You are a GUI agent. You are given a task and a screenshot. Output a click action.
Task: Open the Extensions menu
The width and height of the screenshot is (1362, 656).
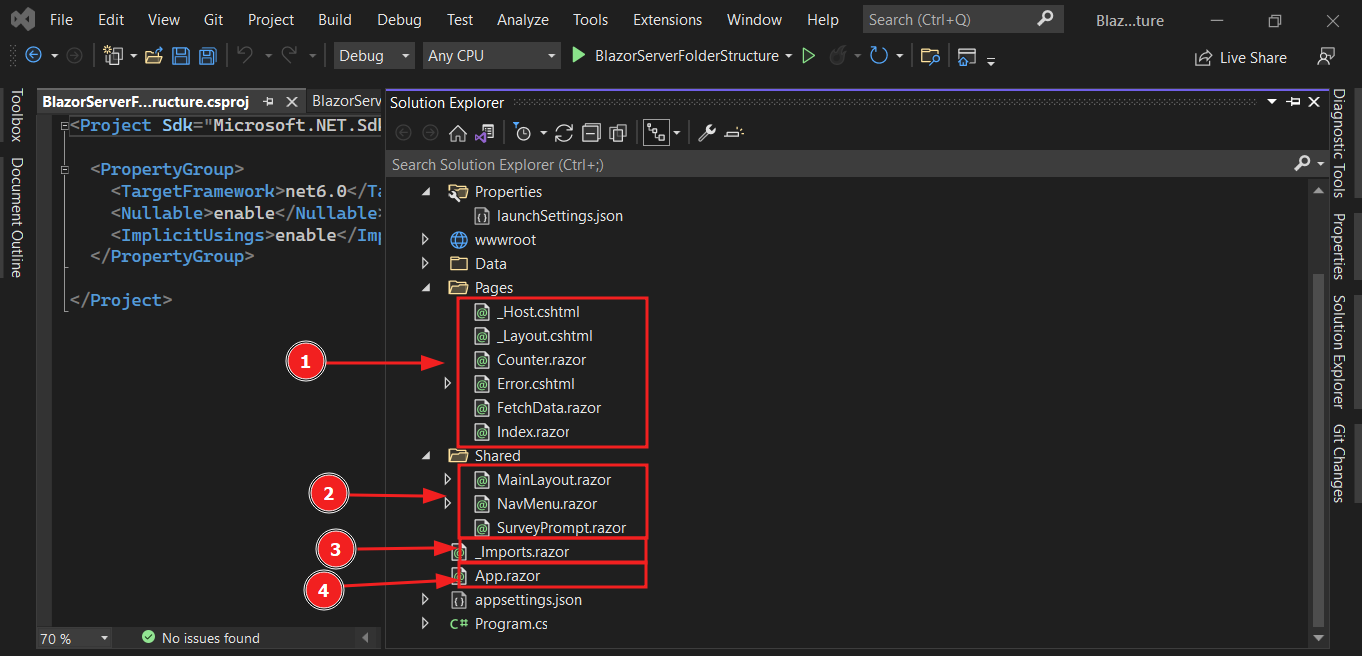click(668, 20)
